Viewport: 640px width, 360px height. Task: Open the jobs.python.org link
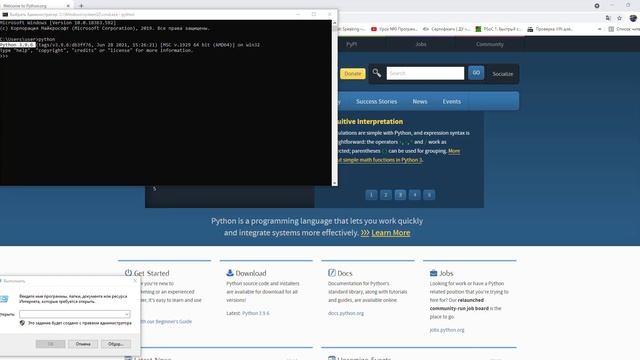click(x=447, y=330)
